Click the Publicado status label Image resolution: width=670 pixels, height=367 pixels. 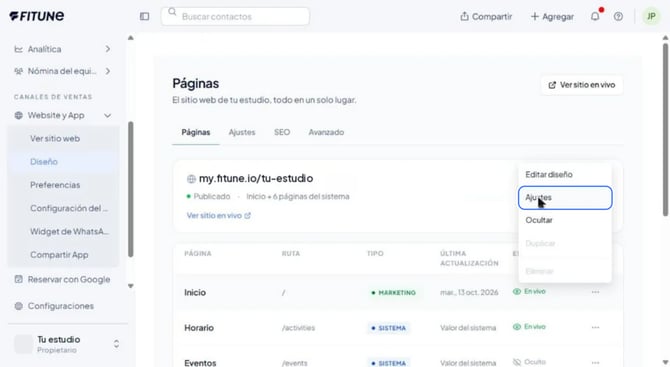pos(212,197)
